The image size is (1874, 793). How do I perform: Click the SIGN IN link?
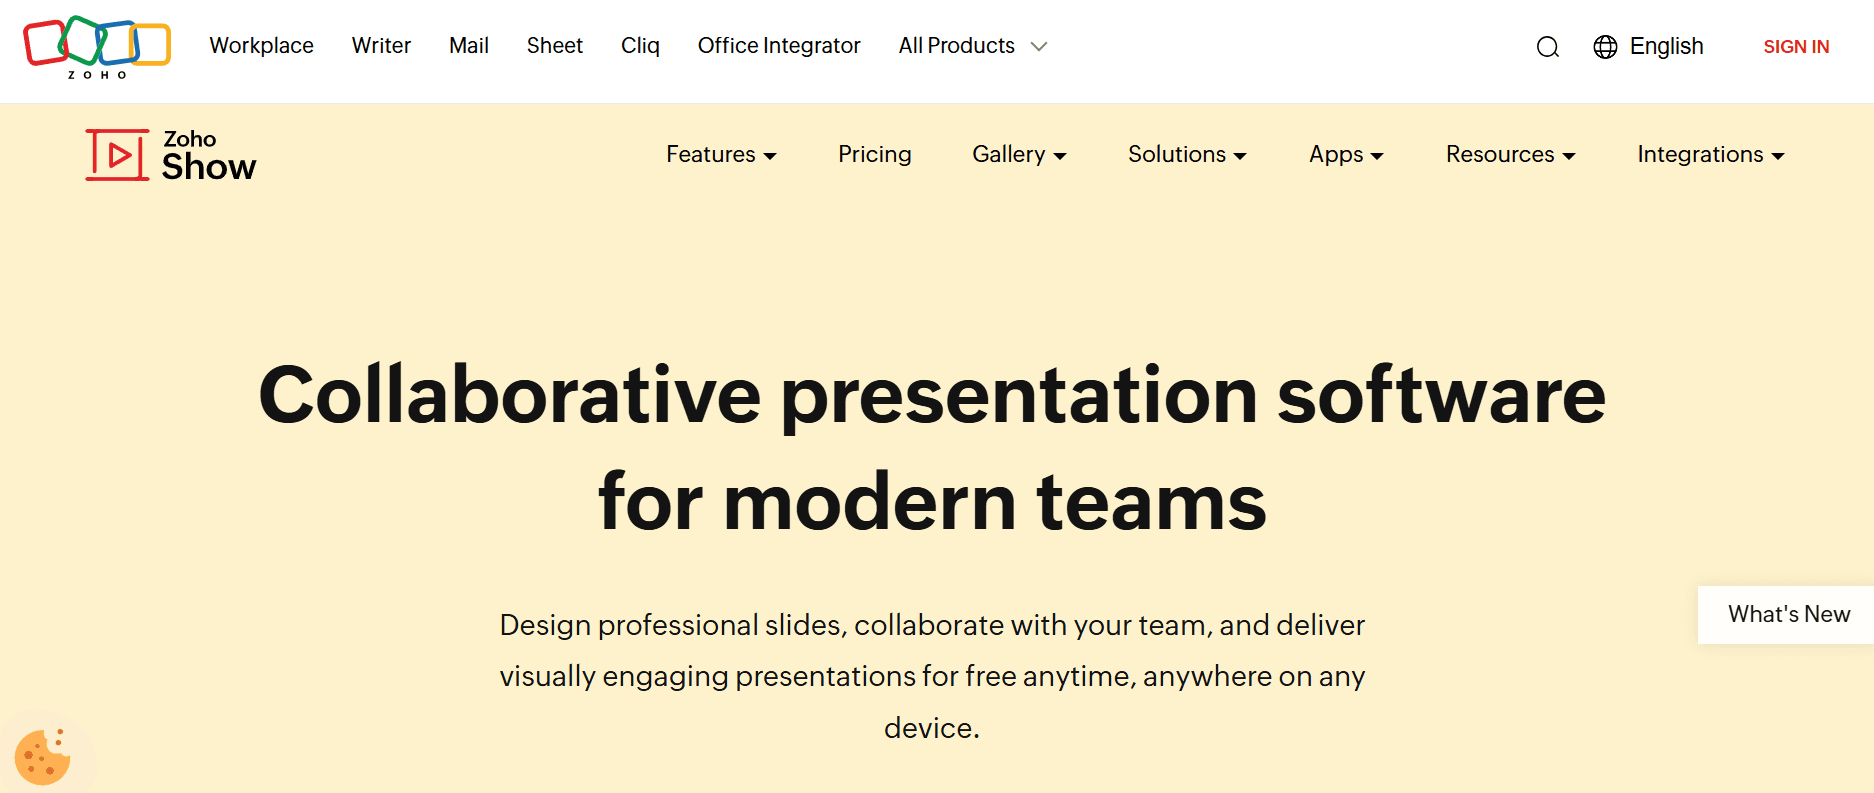(x=1796, y=47)
